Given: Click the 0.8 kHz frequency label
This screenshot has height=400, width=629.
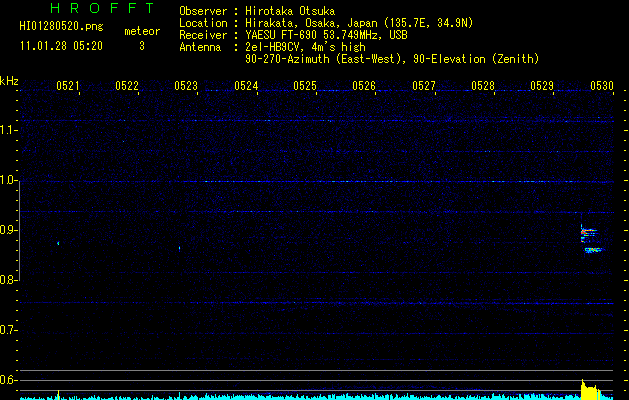Looking at the screenshot, I should [x=8, y=280].
